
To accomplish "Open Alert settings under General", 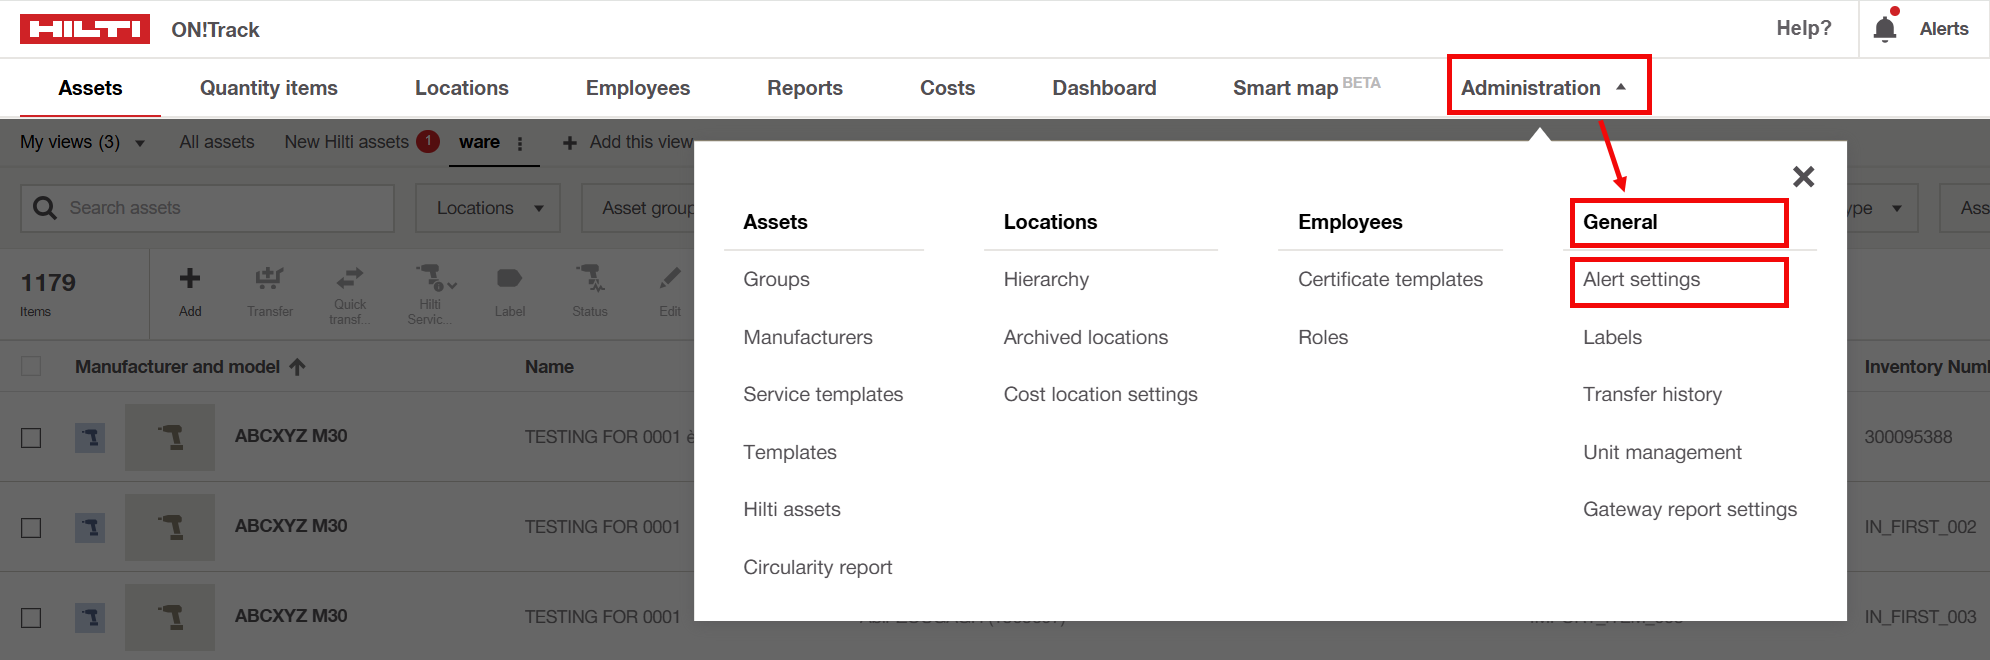I will [x=1641, y=280].
